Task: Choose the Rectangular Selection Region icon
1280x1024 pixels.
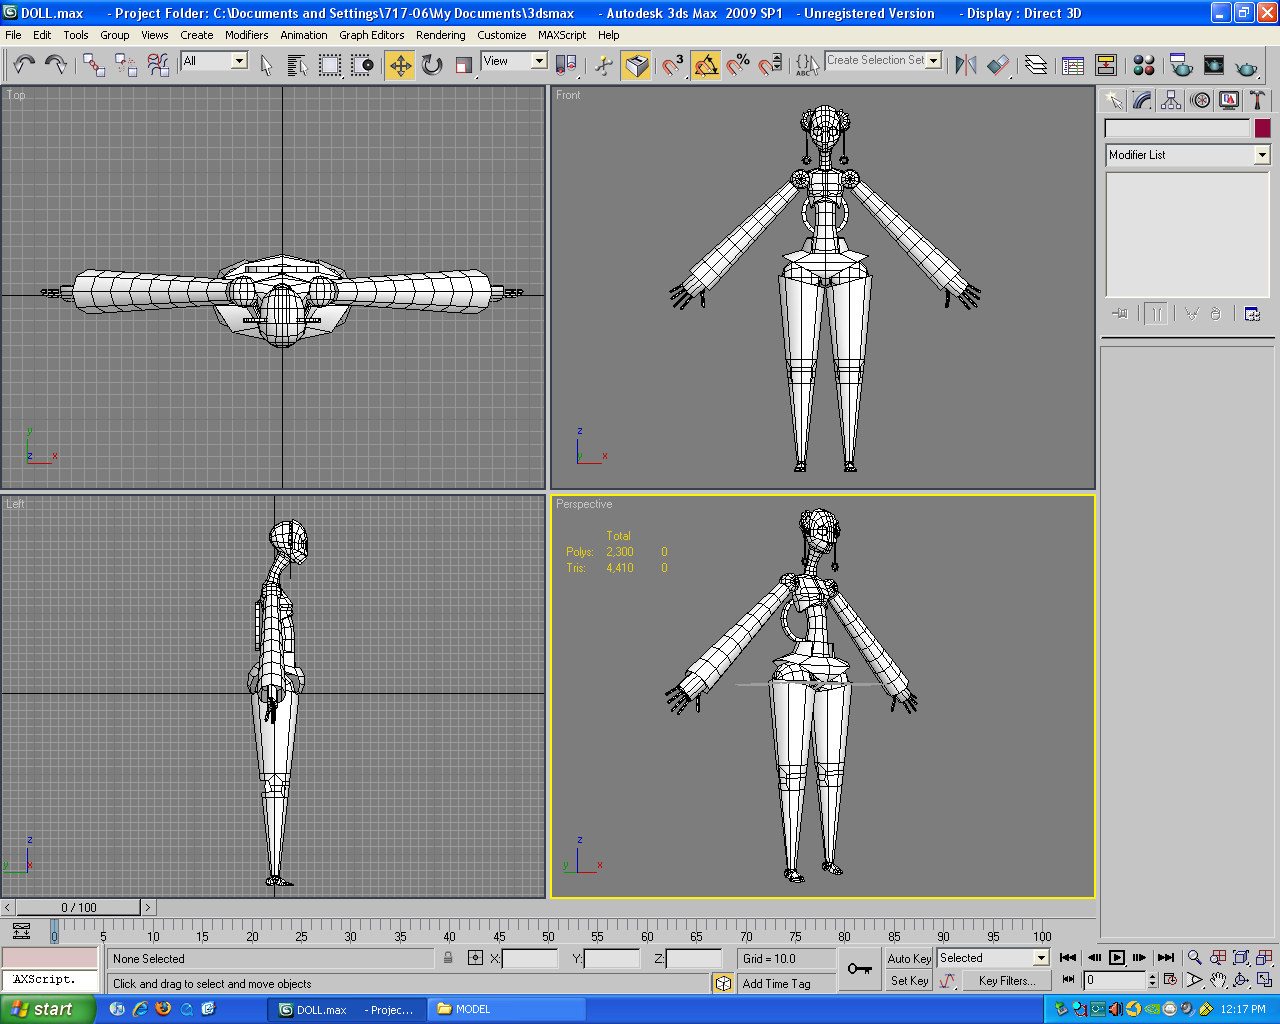Action: (x=330, y=65)
